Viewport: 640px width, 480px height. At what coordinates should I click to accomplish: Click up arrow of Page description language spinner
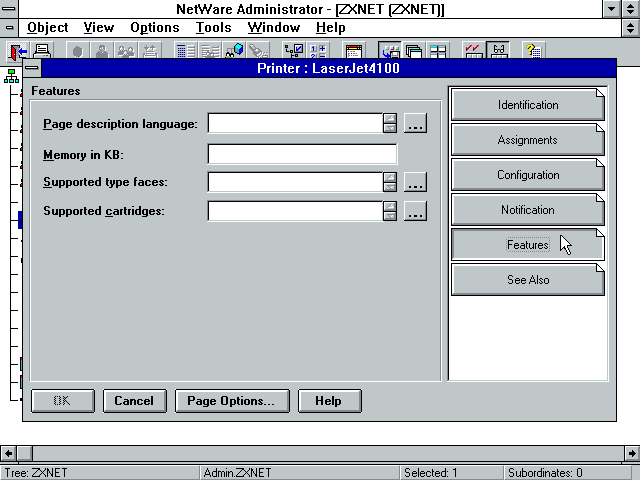(390, 118)
